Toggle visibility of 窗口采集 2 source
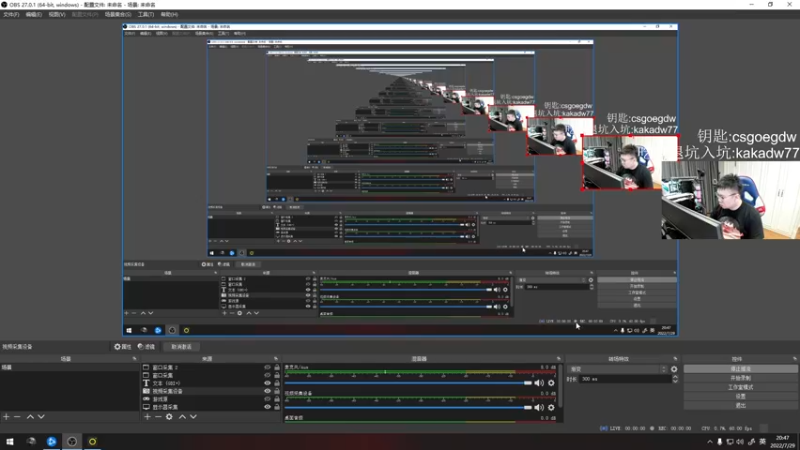800x450 pixels. (x=267, y=367)
